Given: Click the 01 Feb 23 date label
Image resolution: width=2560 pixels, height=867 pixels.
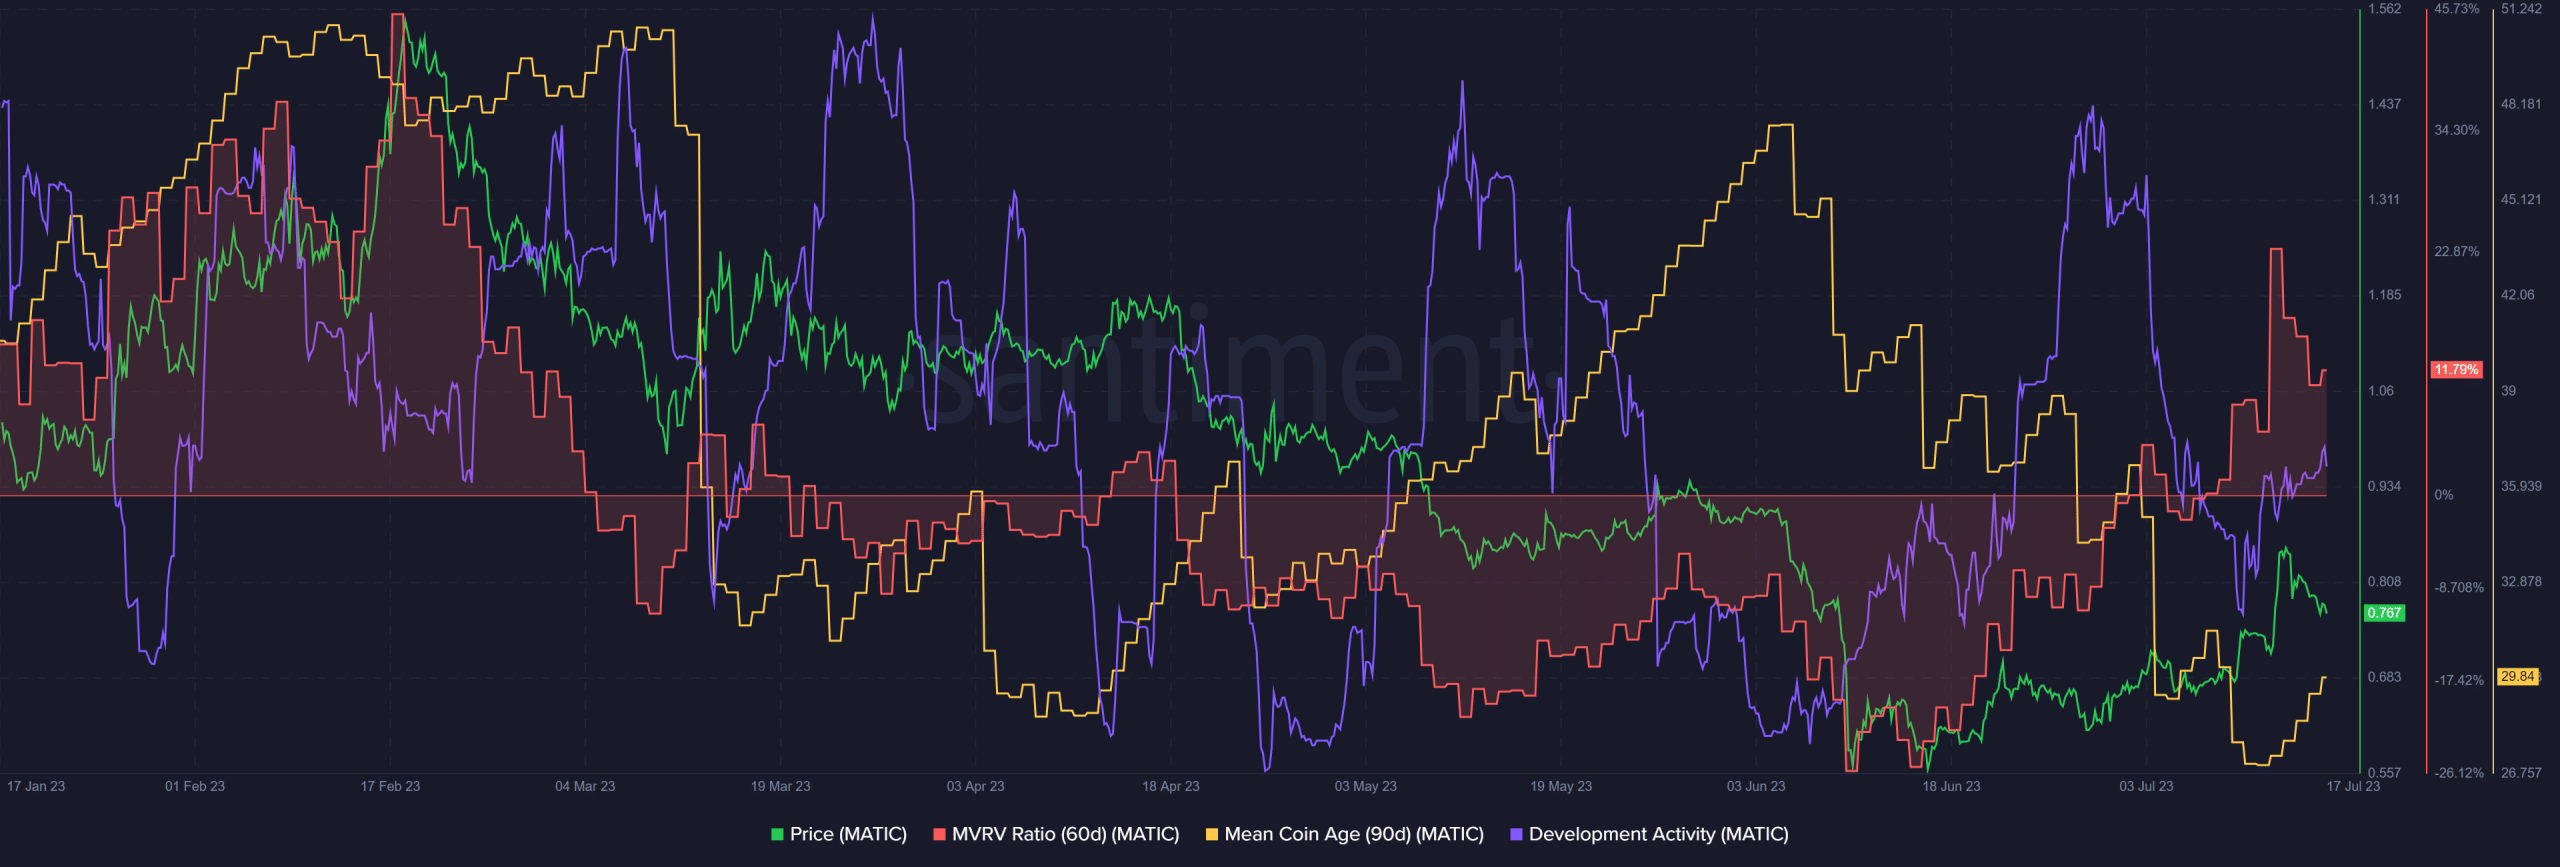Looking at the screenshot, I should point(195,786).
